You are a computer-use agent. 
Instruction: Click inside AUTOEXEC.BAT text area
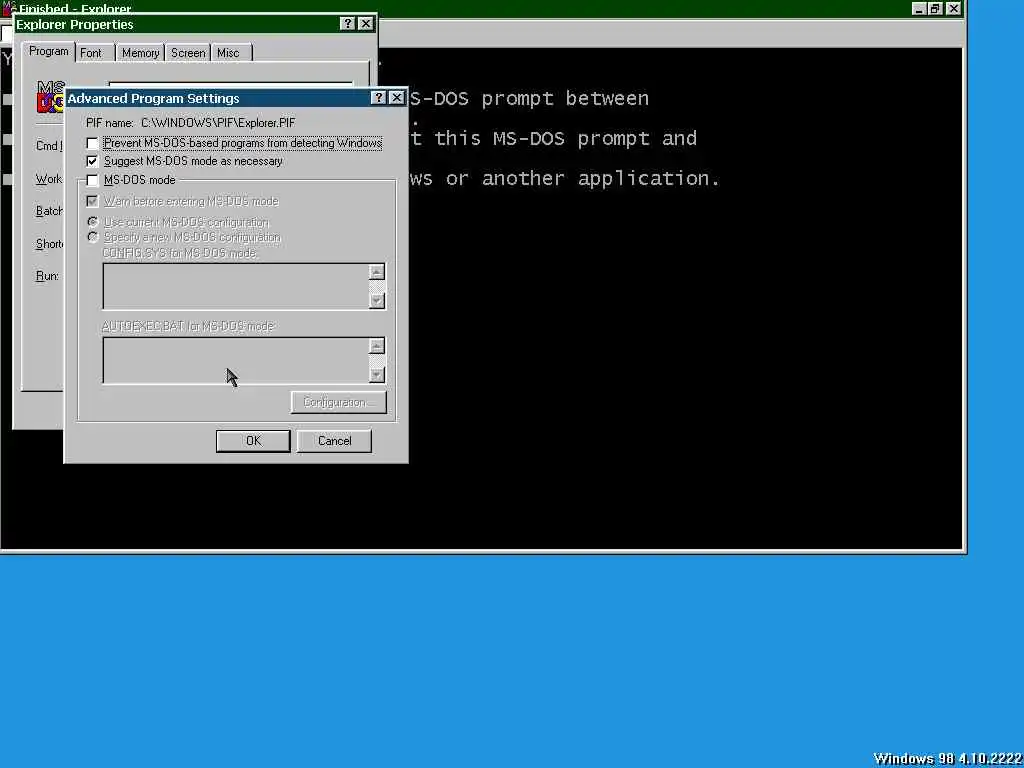click(235, 360)
